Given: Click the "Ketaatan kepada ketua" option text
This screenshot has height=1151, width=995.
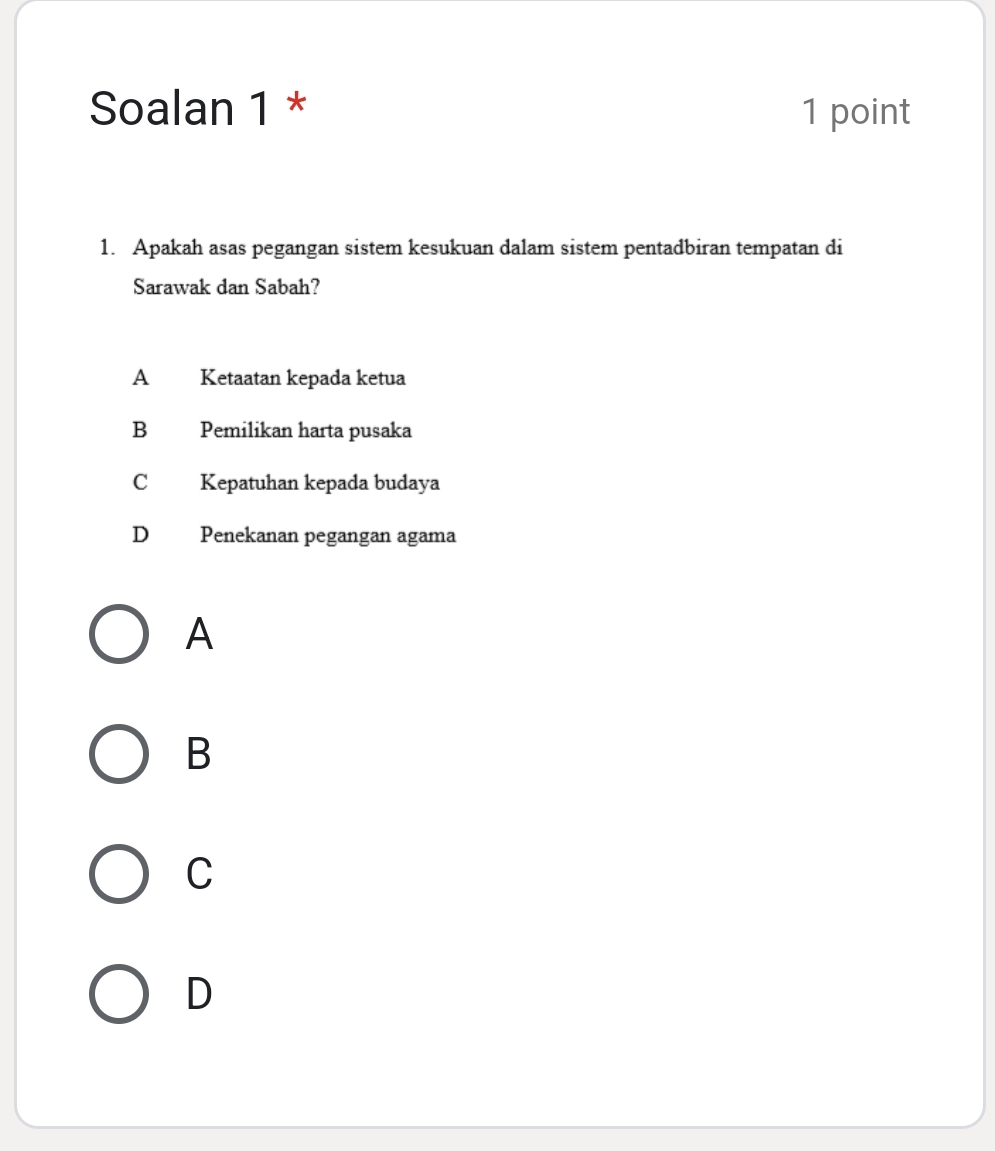Looking at the screenshot, I should click(303, 378).
